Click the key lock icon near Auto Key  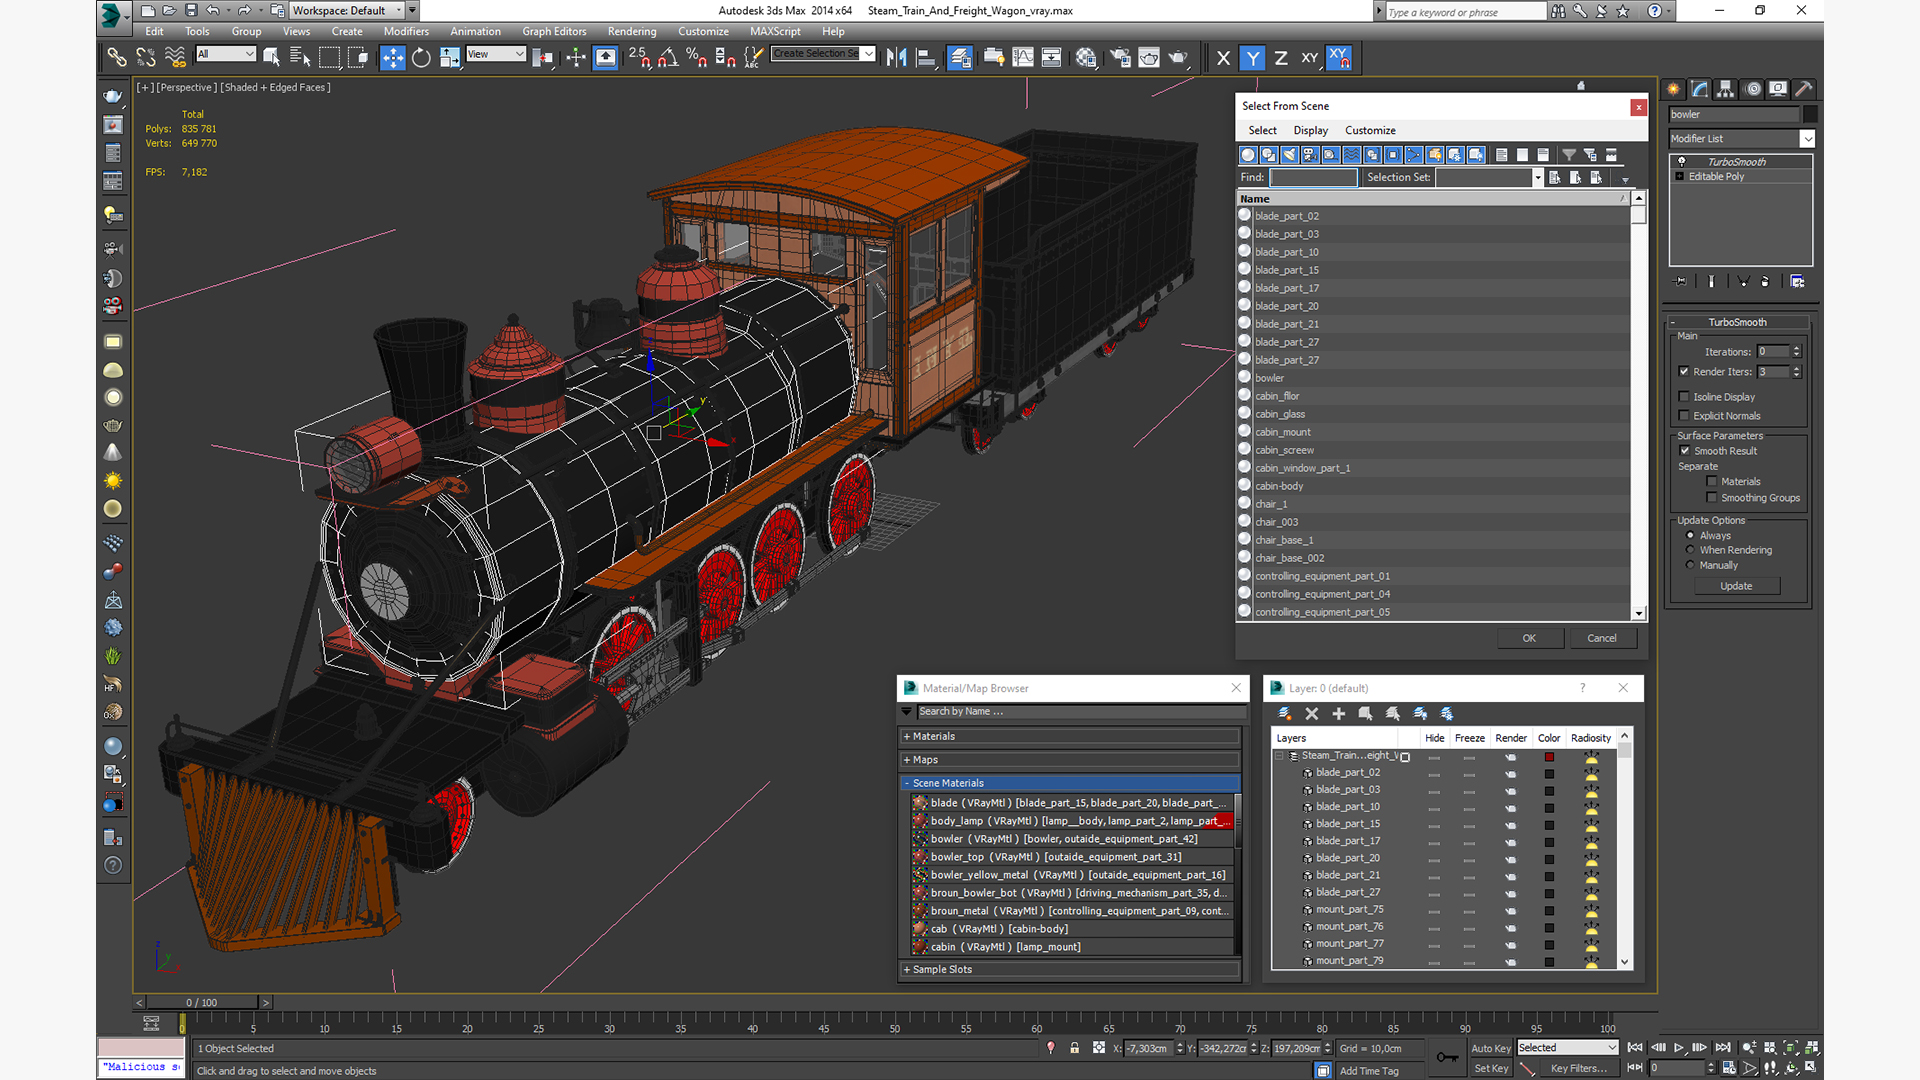1447,1057
